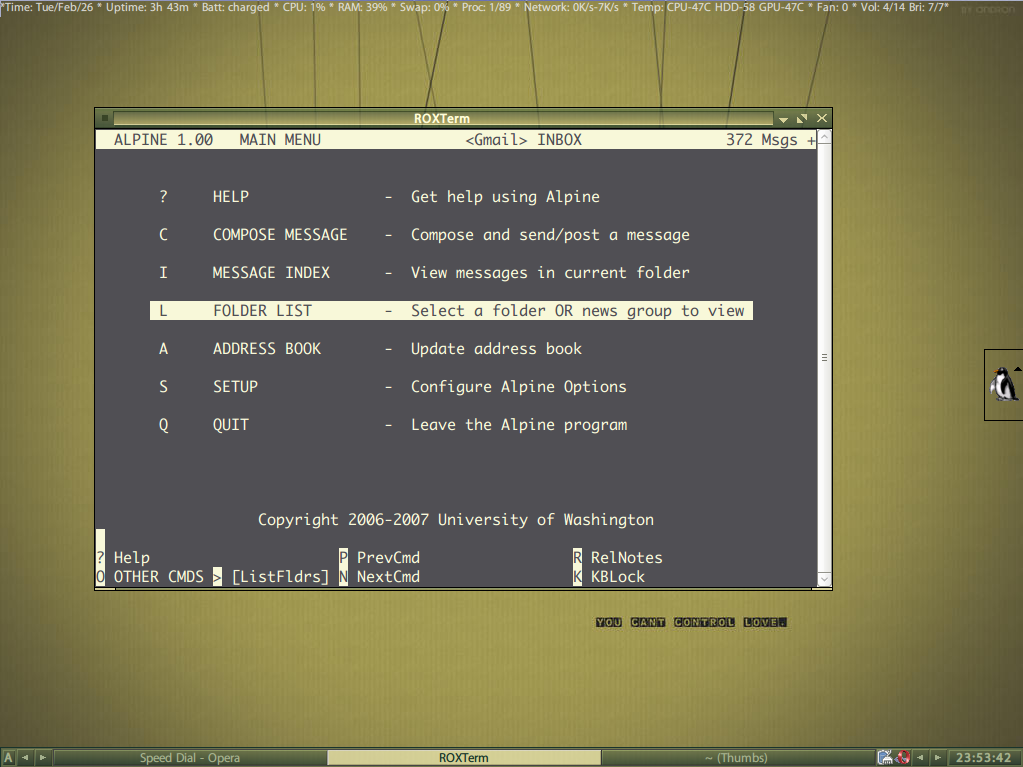Viewport: 1023px width, 767px height.
Task: Shade the ROXTerm window with the down arrow
Action: pyautogui.click(x=784, y=119)
